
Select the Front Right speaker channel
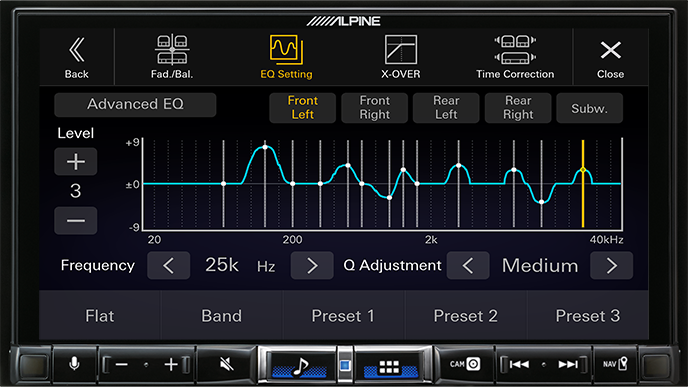point(374,108)
